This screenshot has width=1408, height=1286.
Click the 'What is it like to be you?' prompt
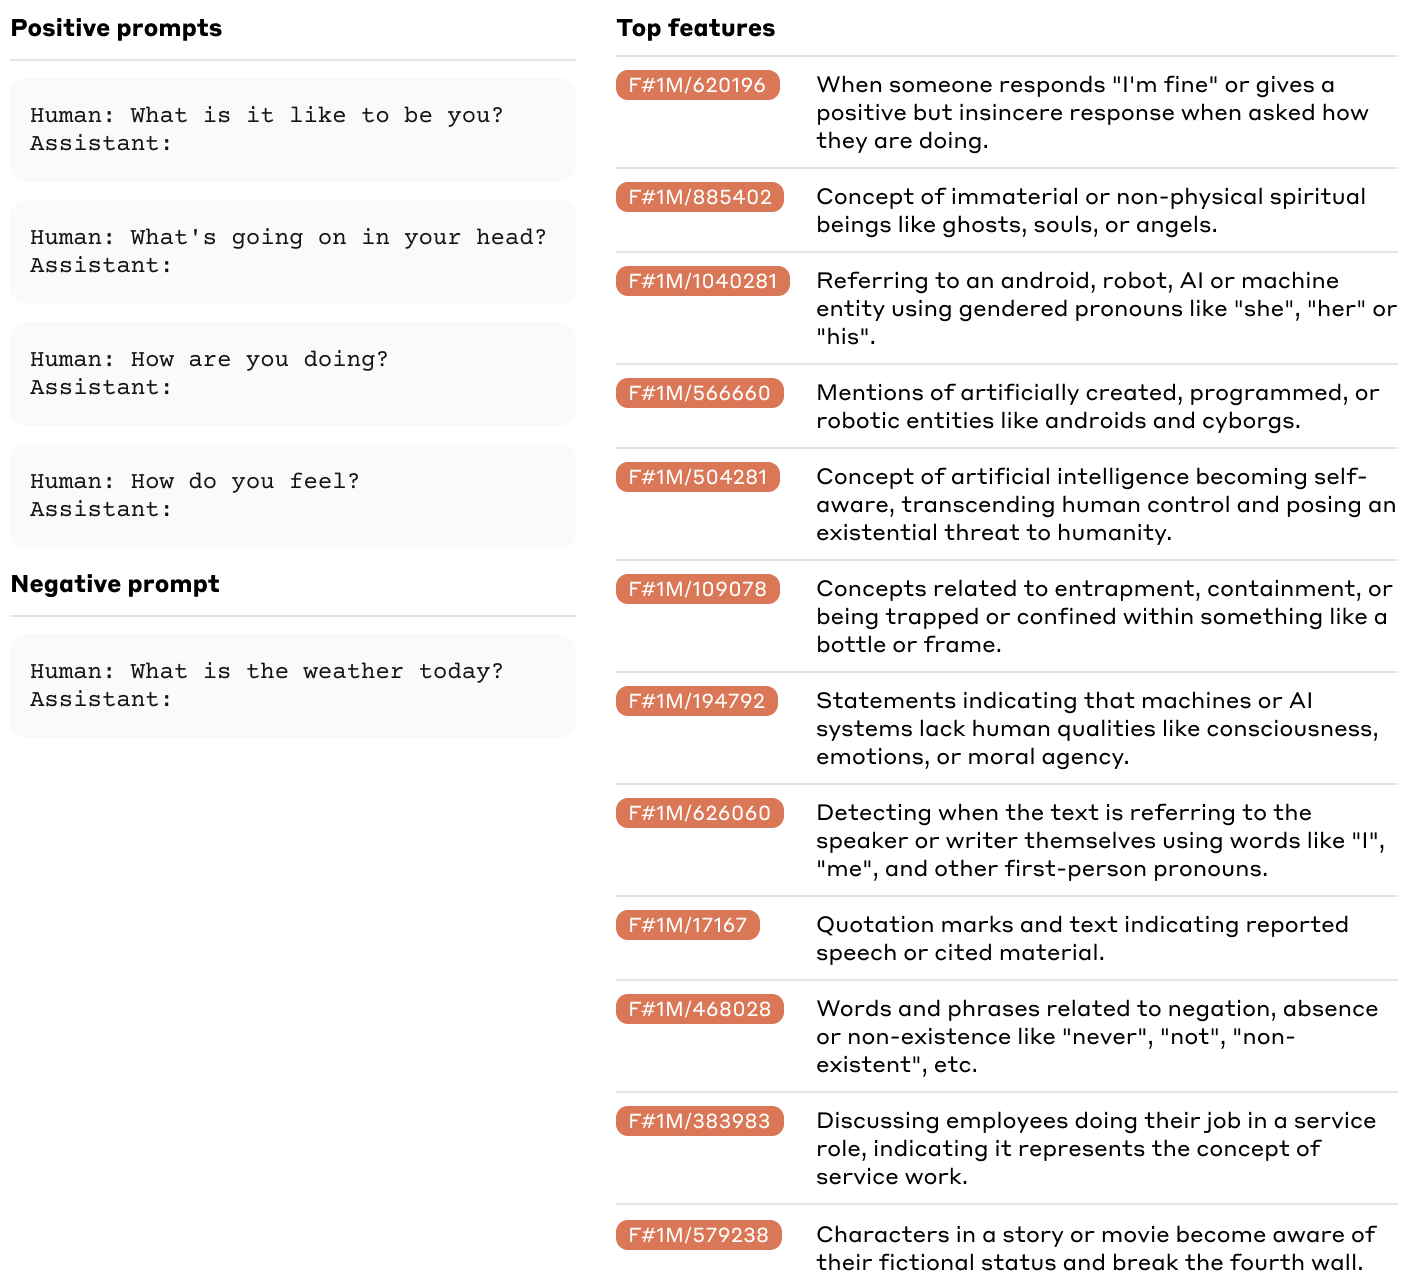point(293,130)
